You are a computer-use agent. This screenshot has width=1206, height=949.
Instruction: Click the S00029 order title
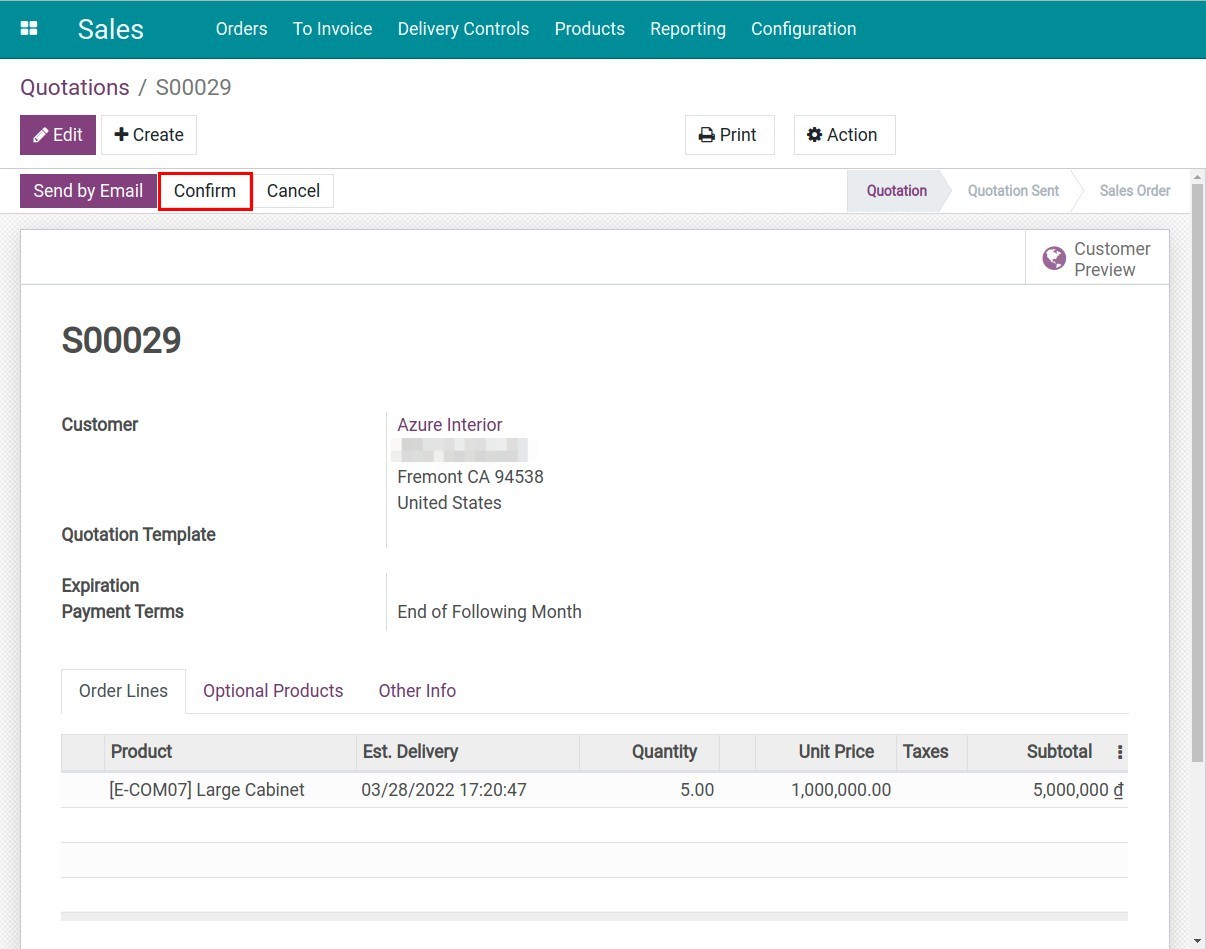coord(121,341)
